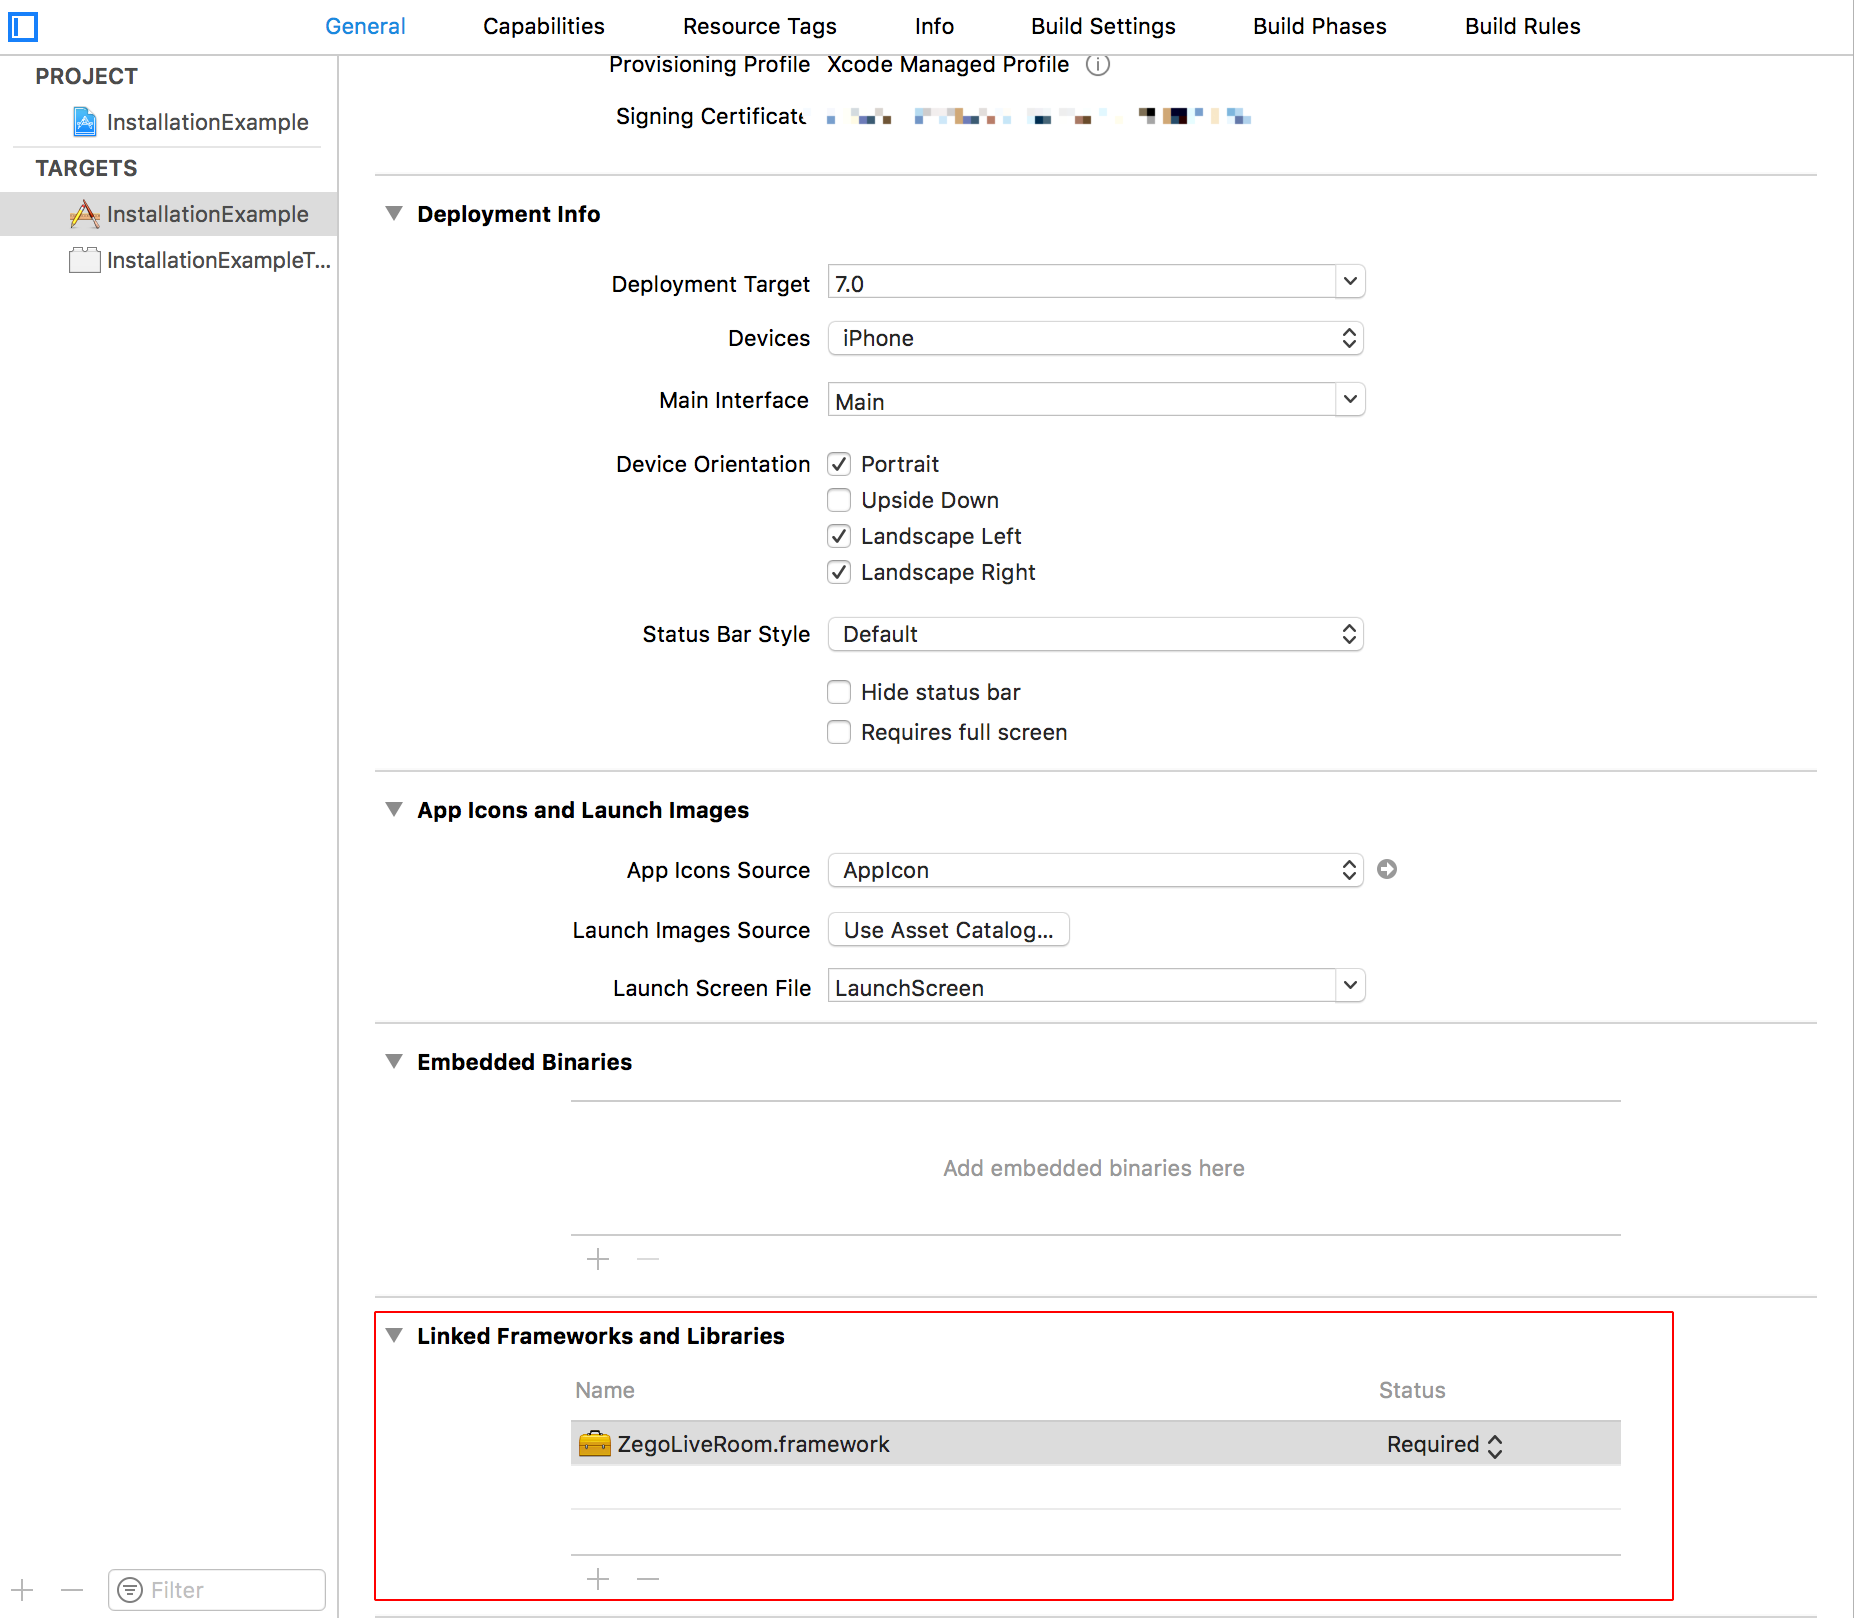Switch to the General tab
Screen dimensions: 1854x1618
coord(365,26)
